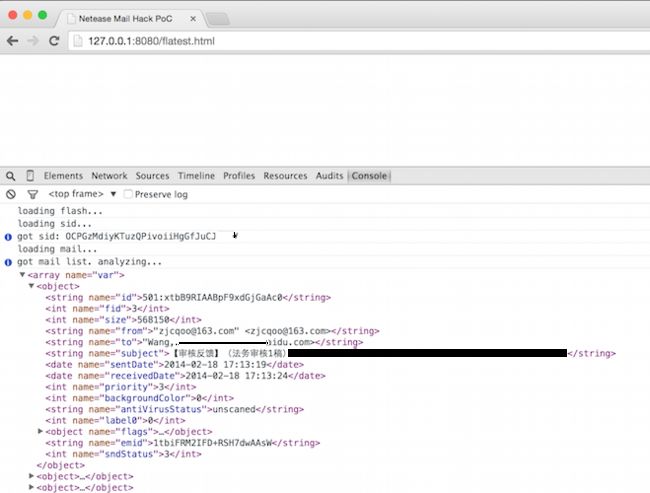Screen dimensions: 650x493
Task: Click the 'loading flash...' console message
Action: (60, 211)
